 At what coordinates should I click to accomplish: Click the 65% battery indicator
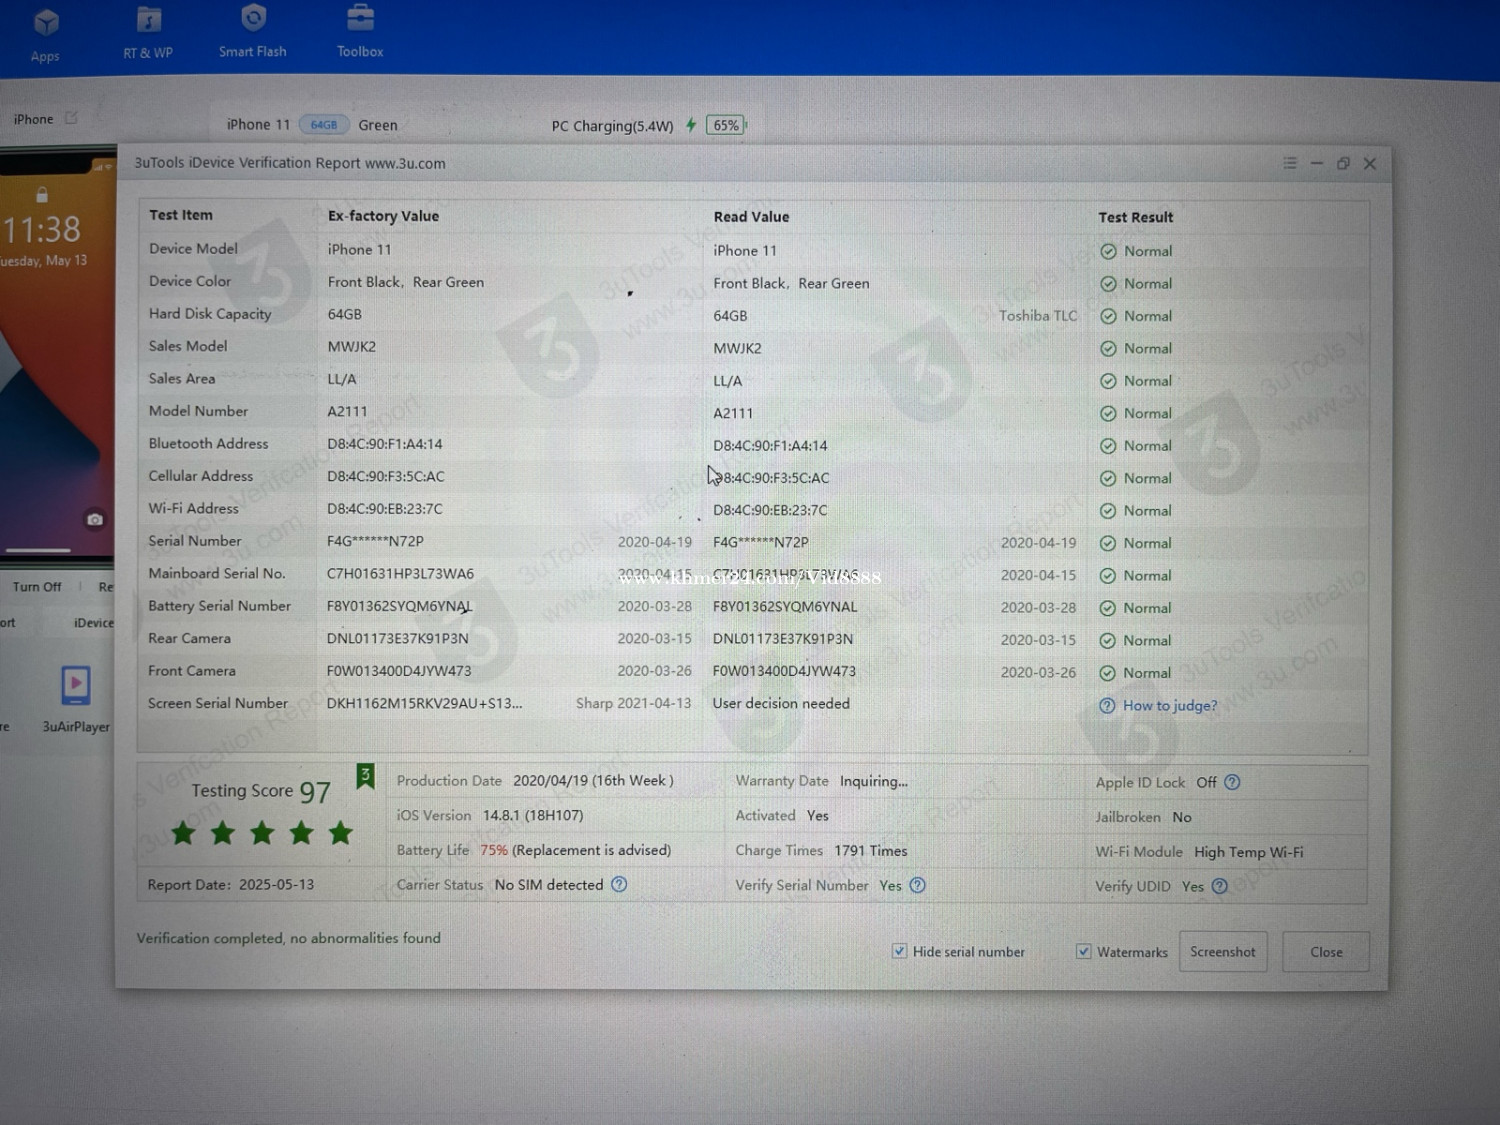[726, 125]
